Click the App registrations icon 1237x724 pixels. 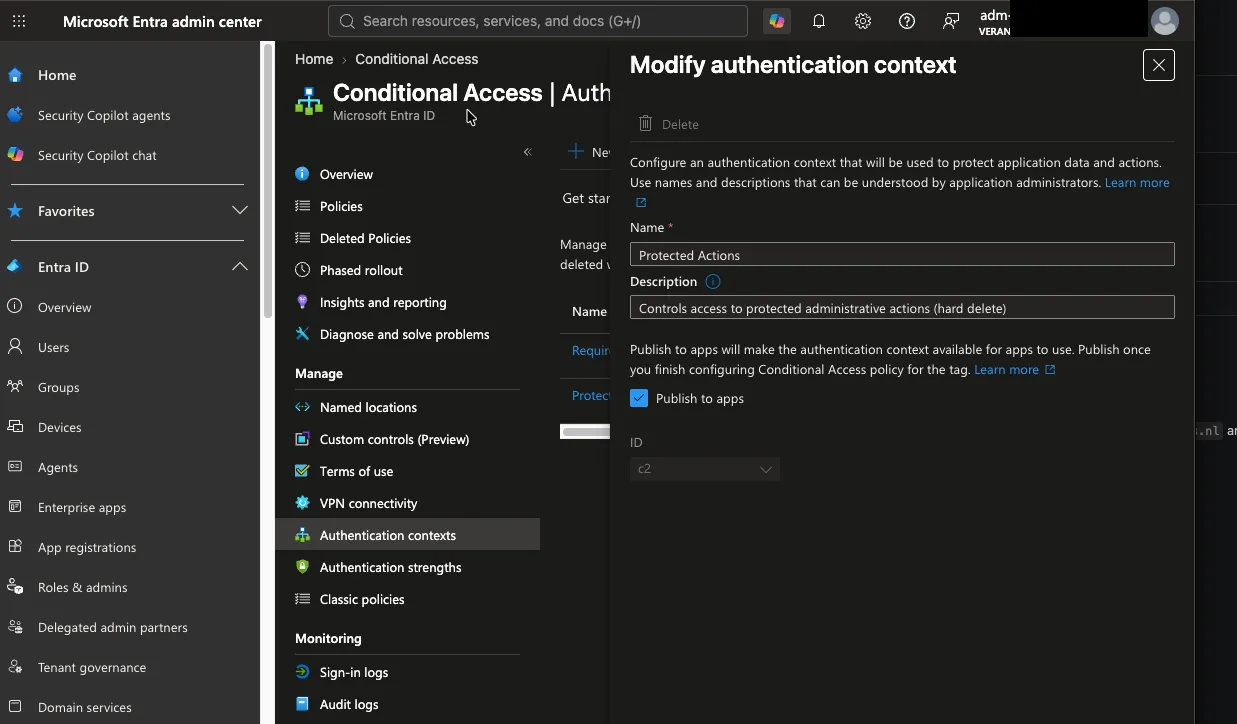tap(15, 547)
